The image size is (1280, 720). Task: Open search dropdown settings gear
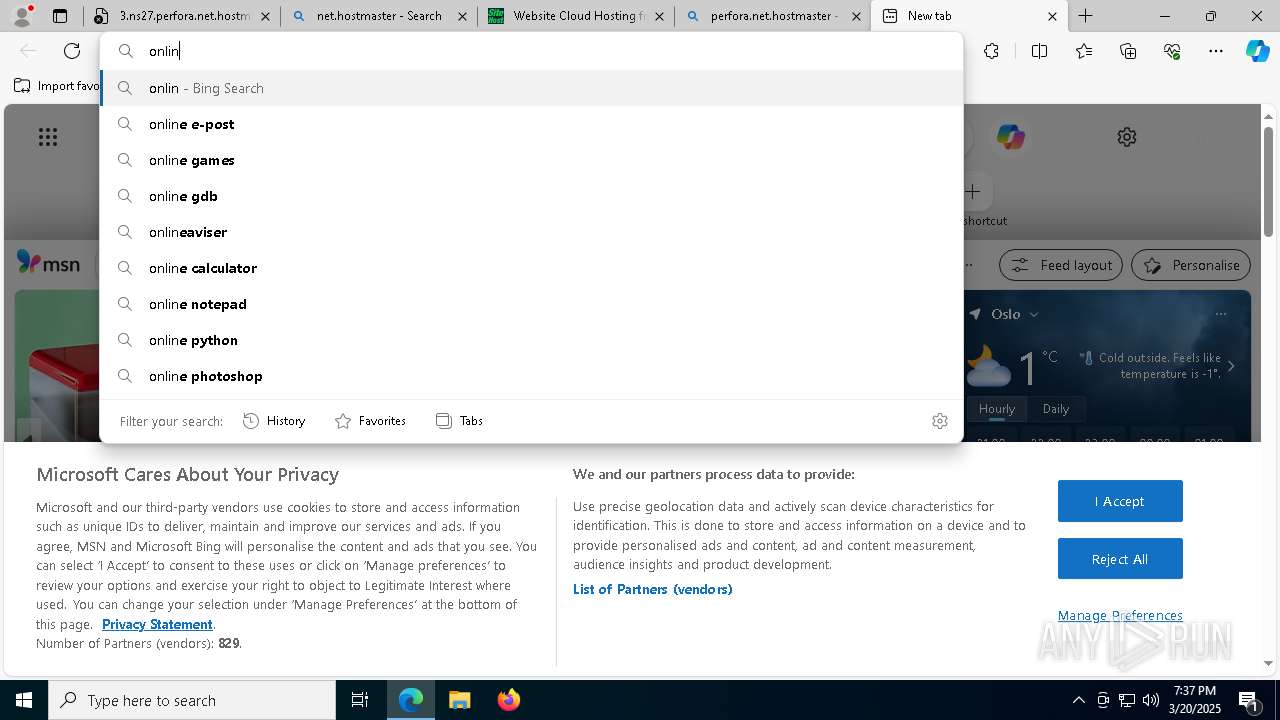pyautogui.click(x=939, y=421)
